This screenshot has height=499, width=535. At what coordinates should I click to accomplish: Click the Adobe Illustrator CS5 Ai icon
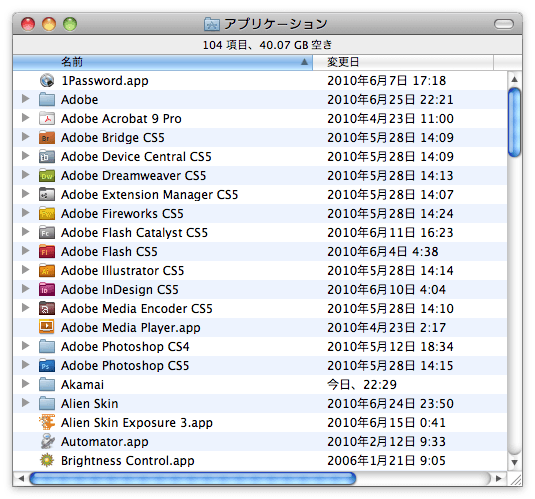click(x=47, y=271)
